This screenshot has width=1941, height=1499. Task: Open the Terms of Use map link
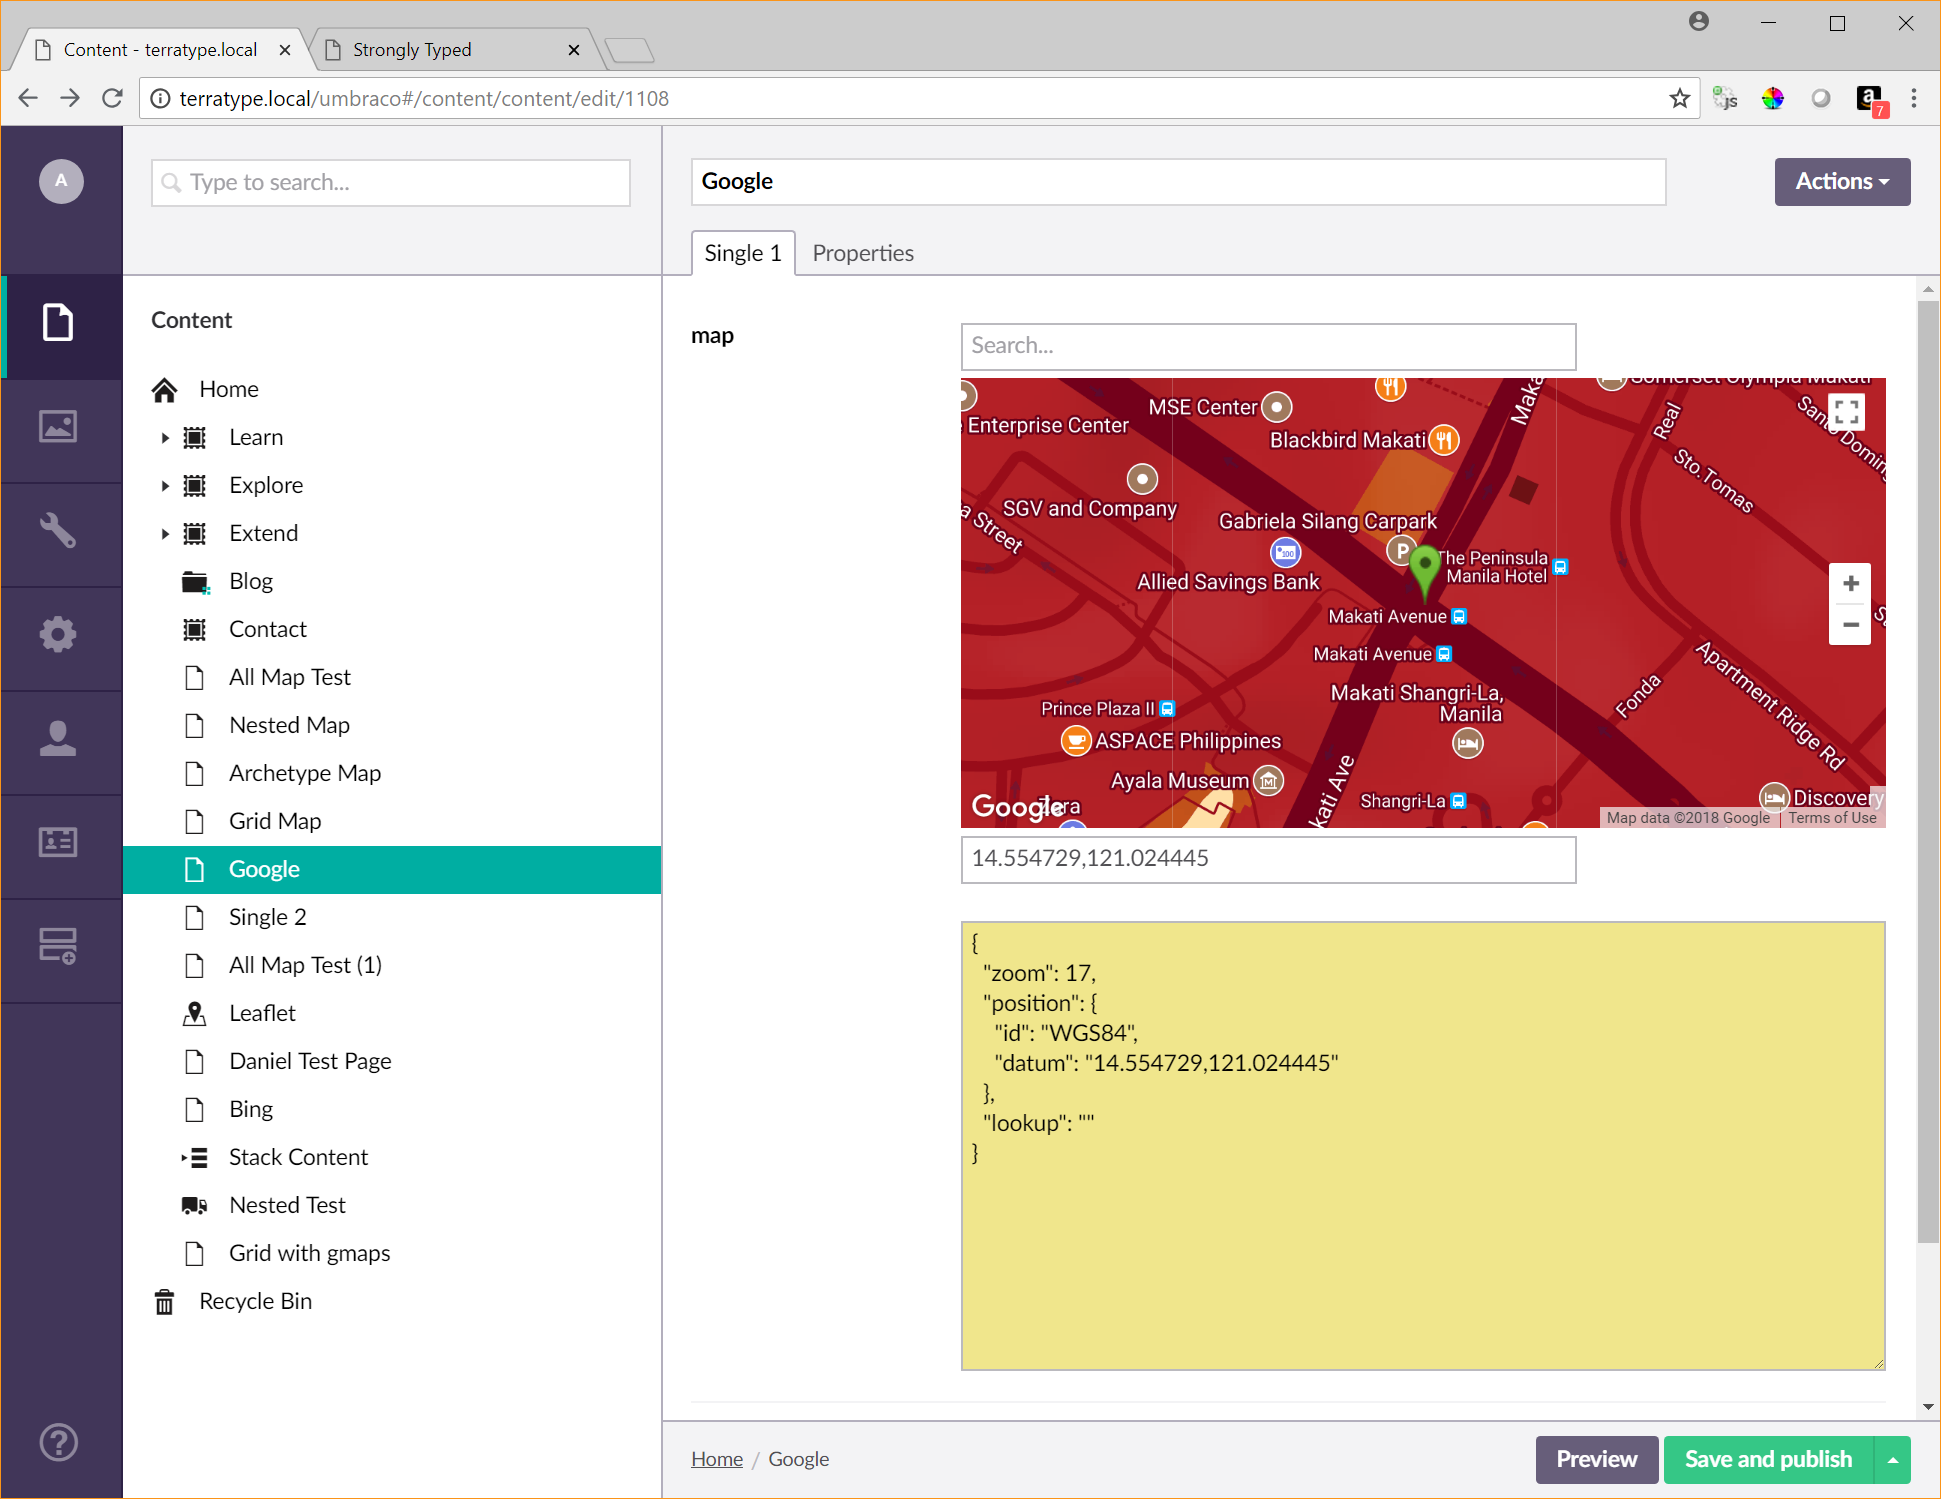1832,818
